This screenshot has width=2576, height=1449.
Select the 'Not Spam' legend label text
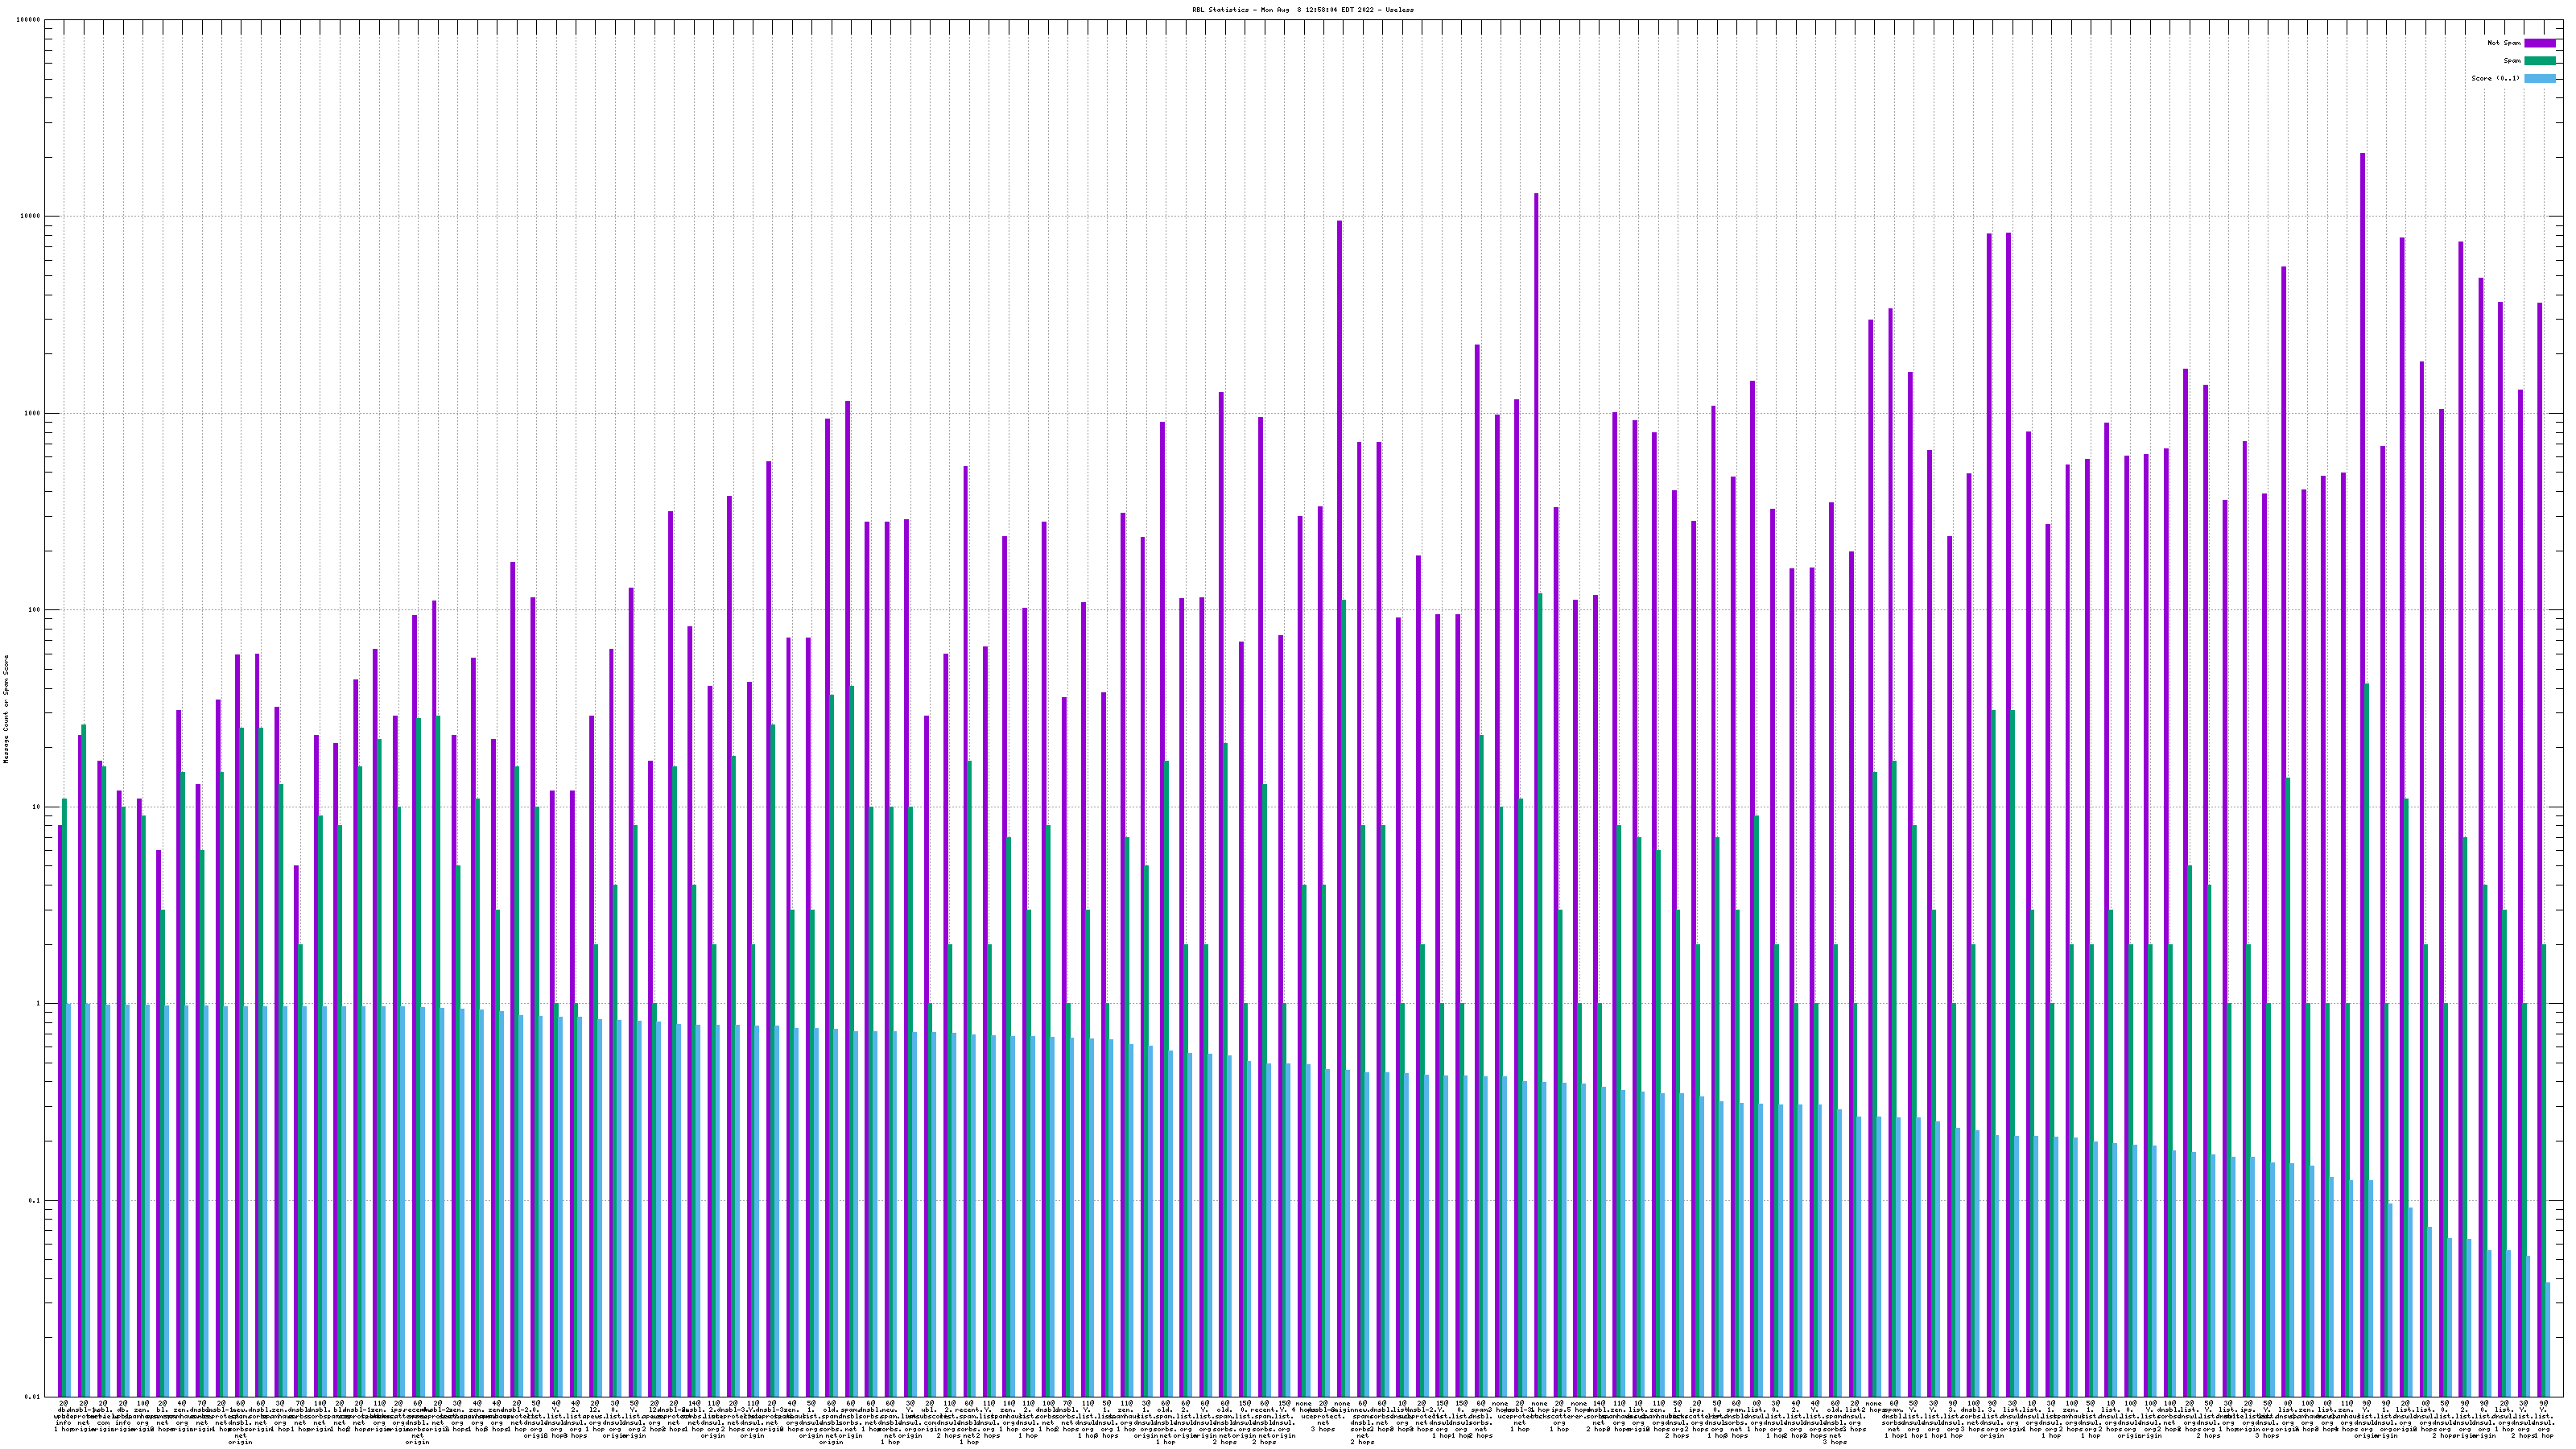(x=2504, y=43)
